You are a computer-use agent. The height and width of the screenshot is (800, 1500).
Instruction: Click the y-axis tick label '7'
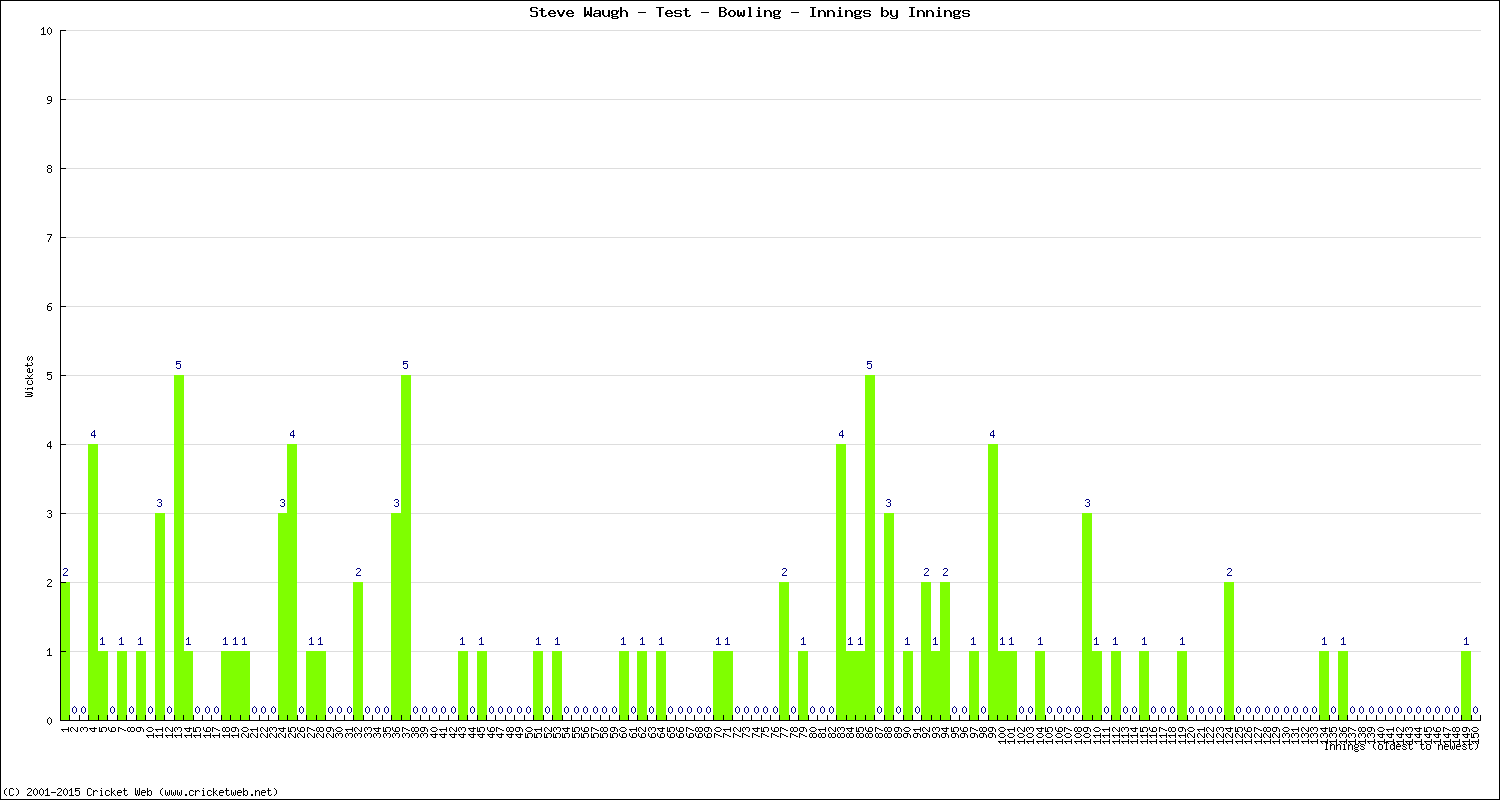point(49,238)
